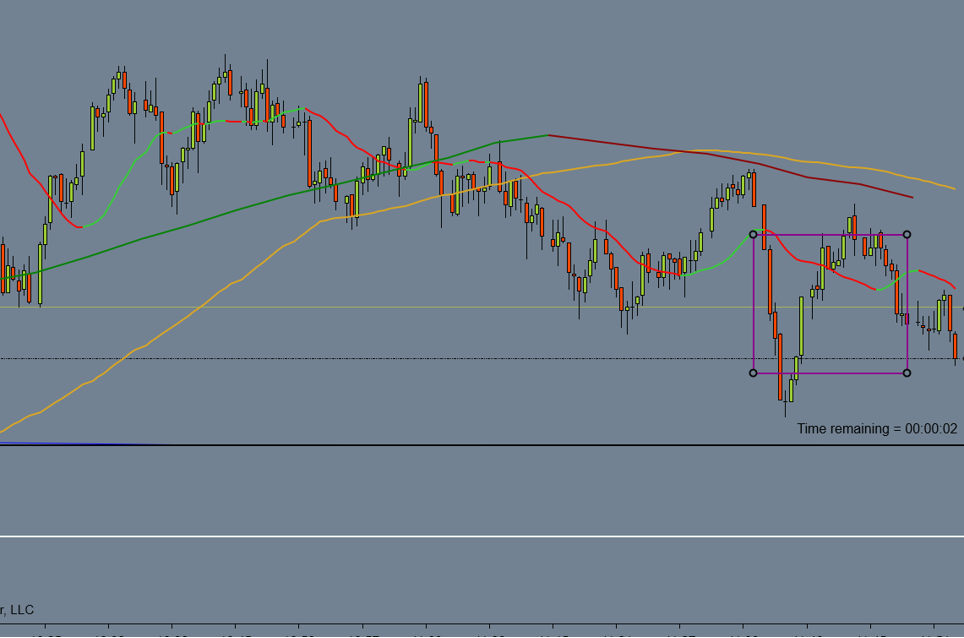Image resolution: width=964 pixels, height=638 pixels.
Task: Select the white horizontal line in lower panel
Action: 482,537
